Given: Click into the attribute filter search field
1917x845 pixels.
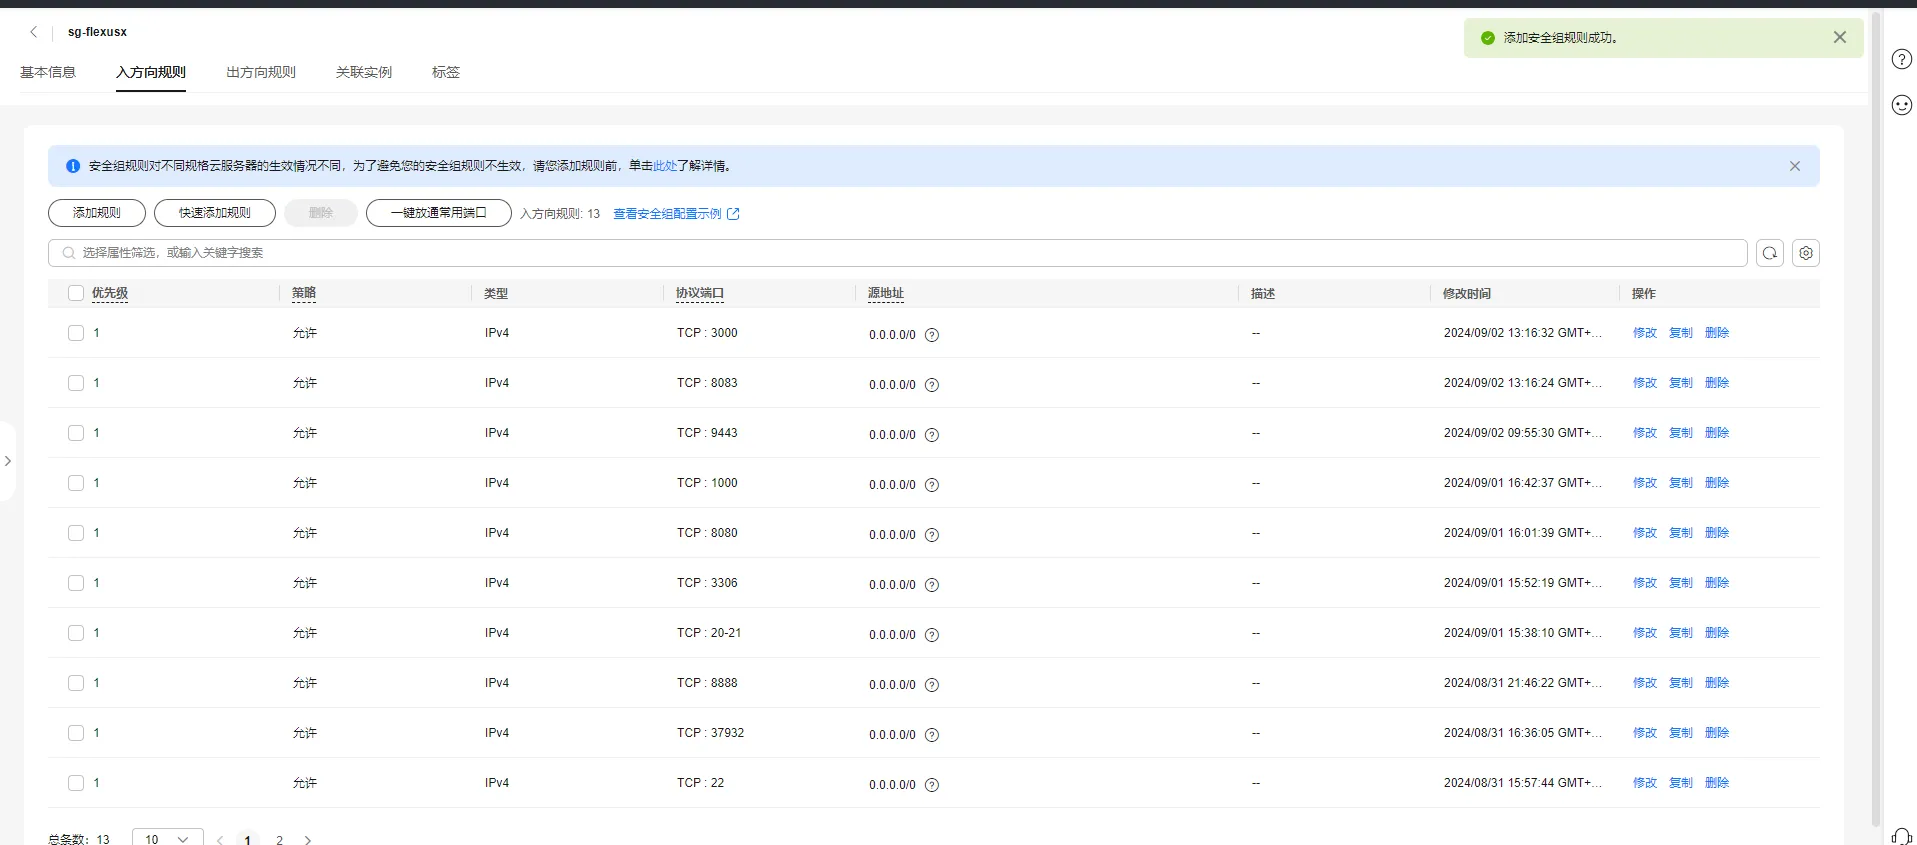Looking at the screenshot, I should 898,253.
